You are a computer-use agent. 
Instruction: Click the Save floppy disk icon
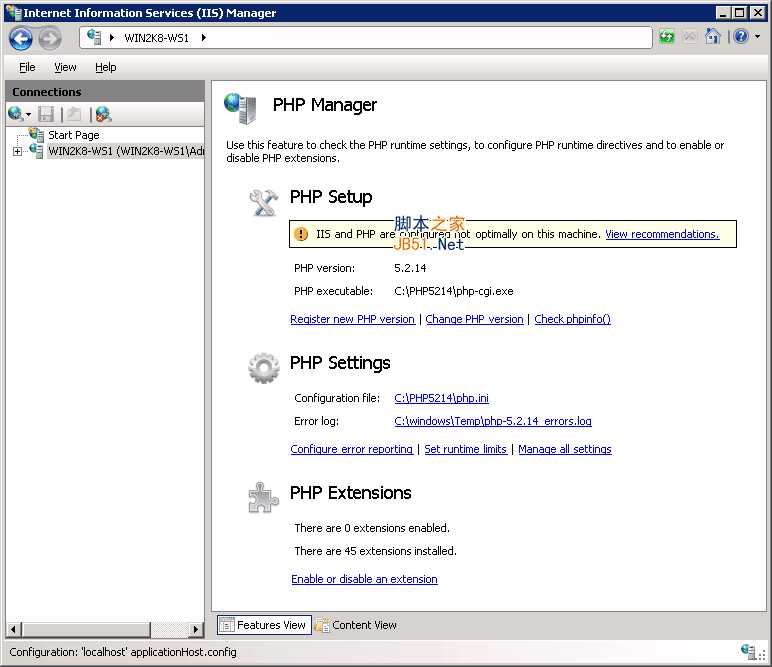pyautogui.click(x=46, y=114)
